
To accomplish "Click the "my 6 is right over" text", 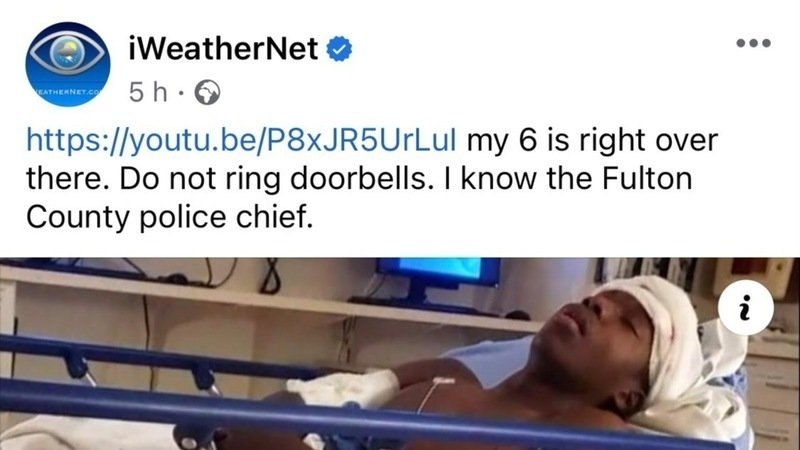I will point(592,141).
